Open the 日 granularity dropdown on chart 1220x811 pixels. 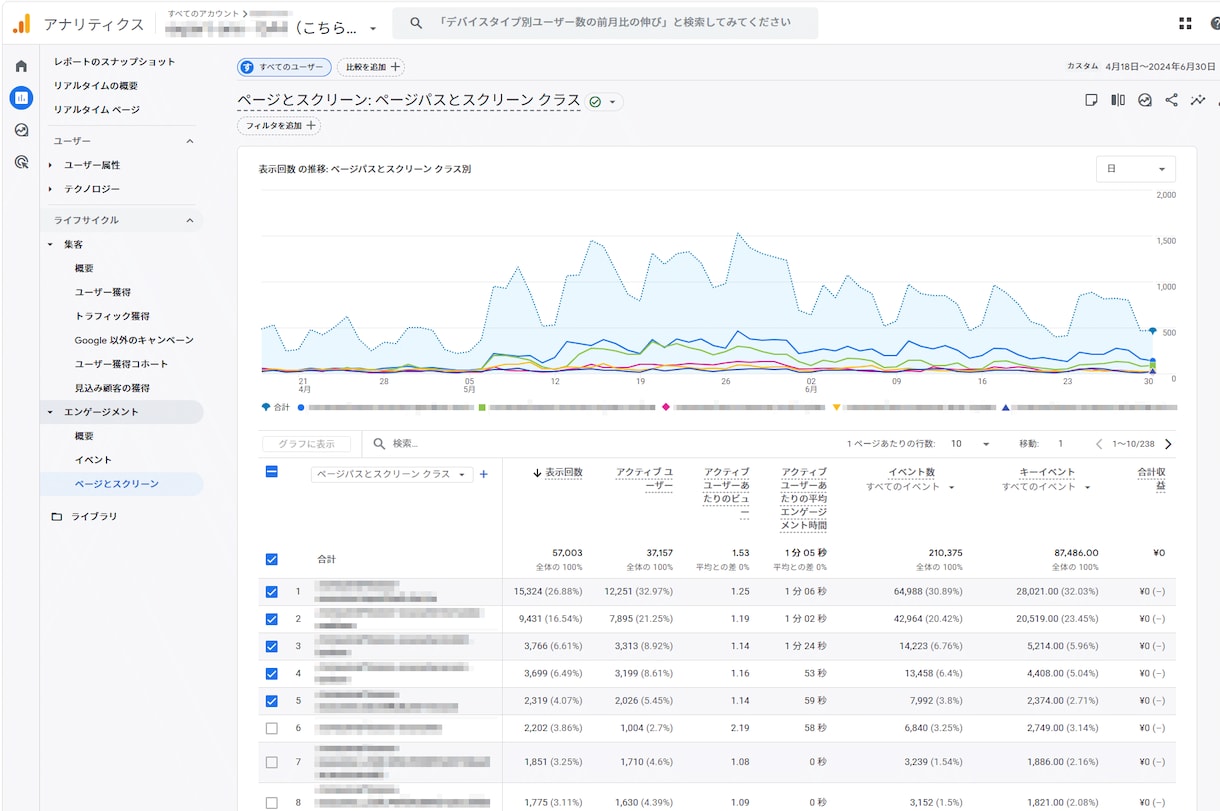point(1136,169)
